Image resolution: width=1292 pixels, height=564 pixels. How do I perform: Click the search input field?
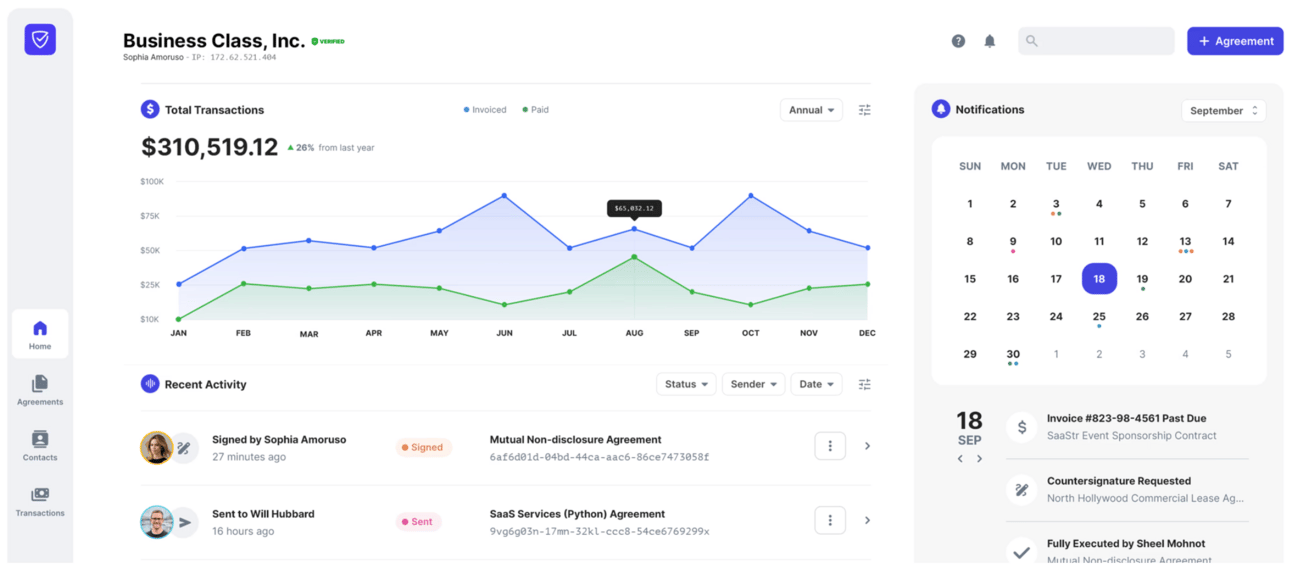point(1096,41)
